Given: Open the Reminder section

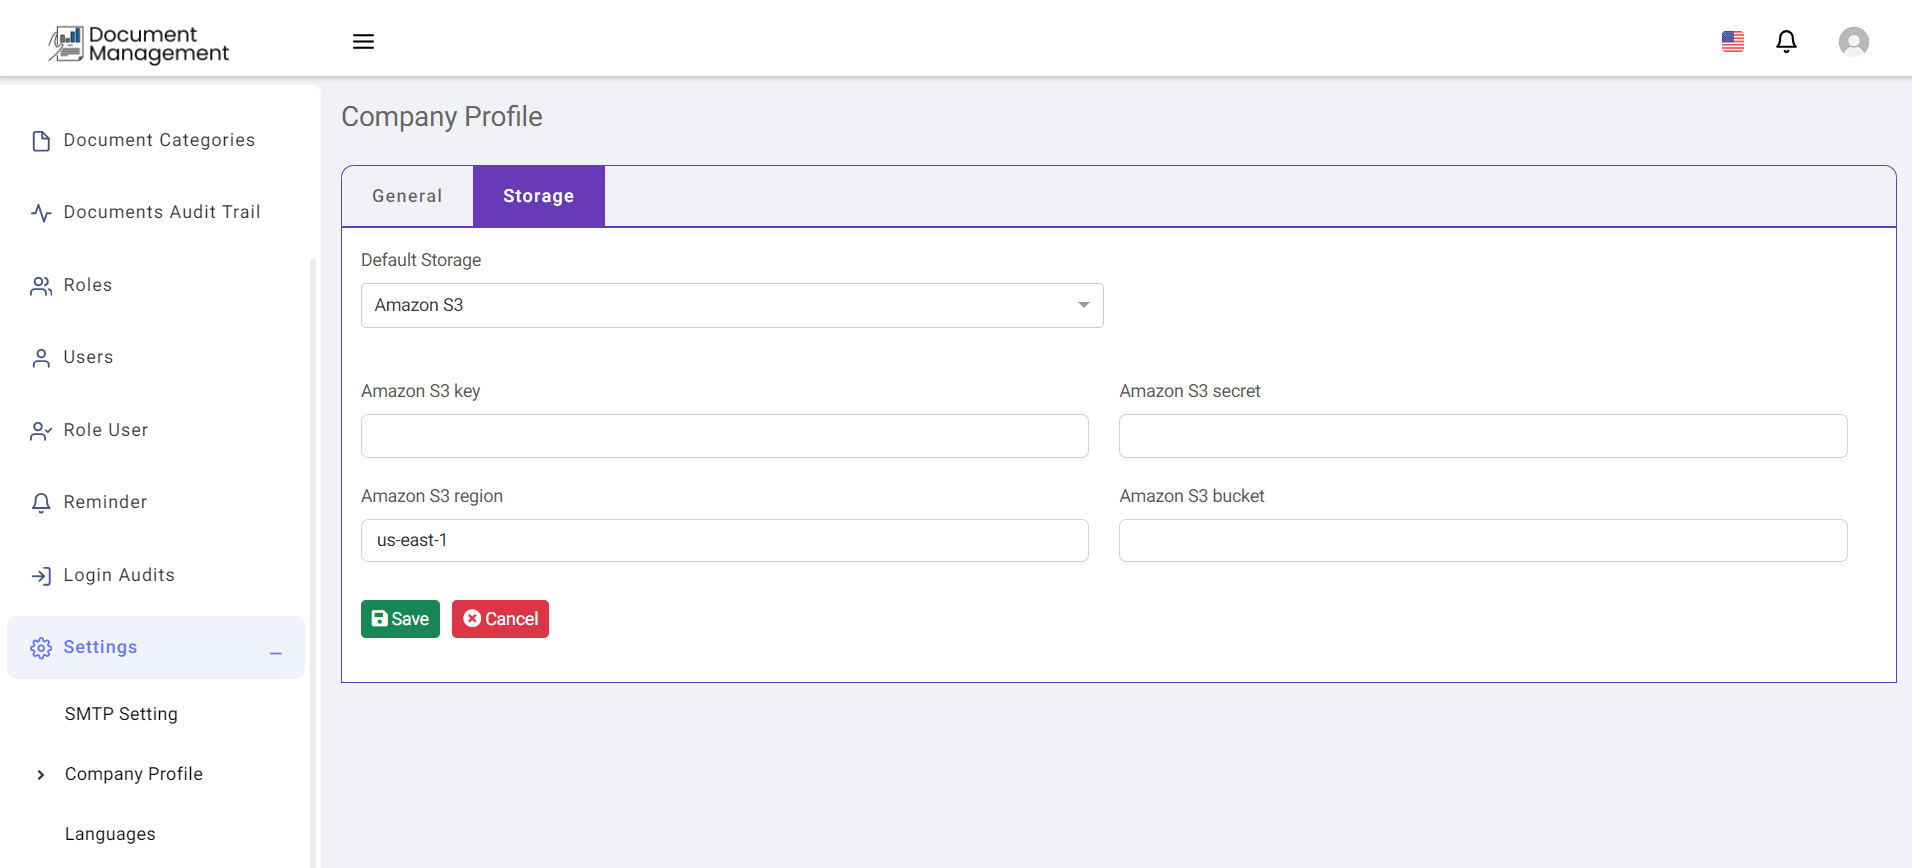Looking at the screenshot, I should click(105, 502).
